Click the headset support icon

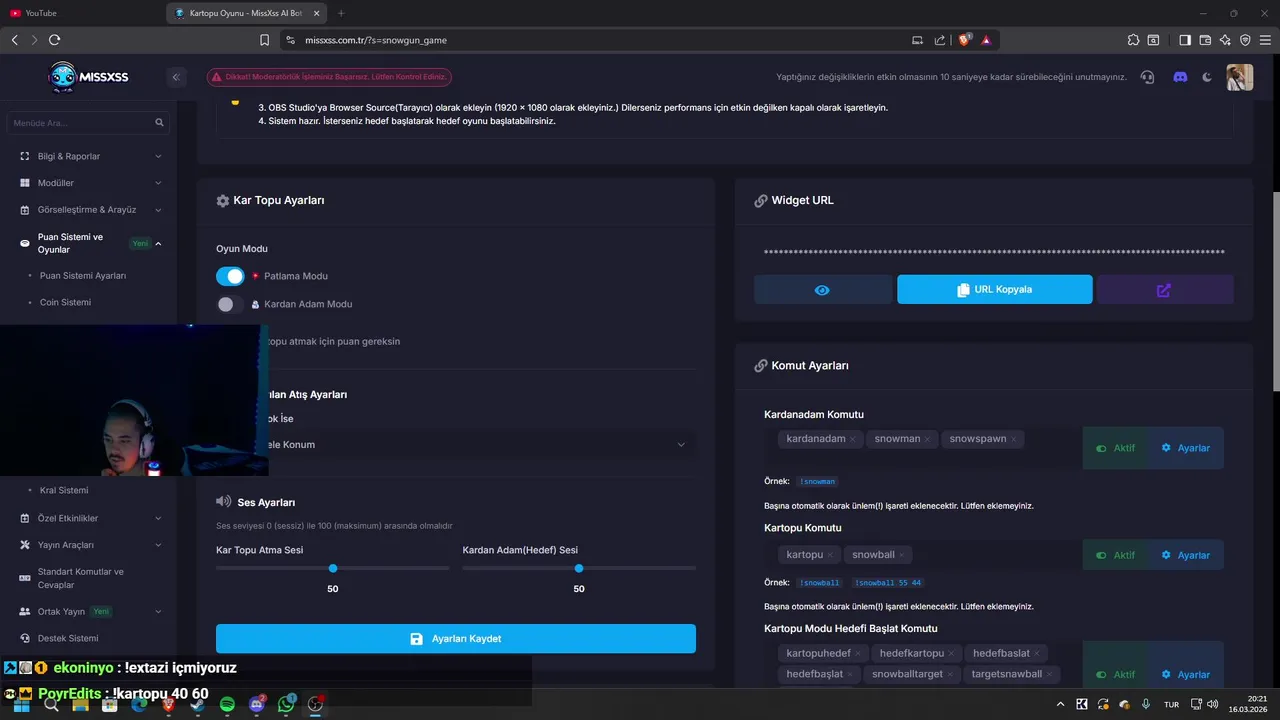point(1147,77)
